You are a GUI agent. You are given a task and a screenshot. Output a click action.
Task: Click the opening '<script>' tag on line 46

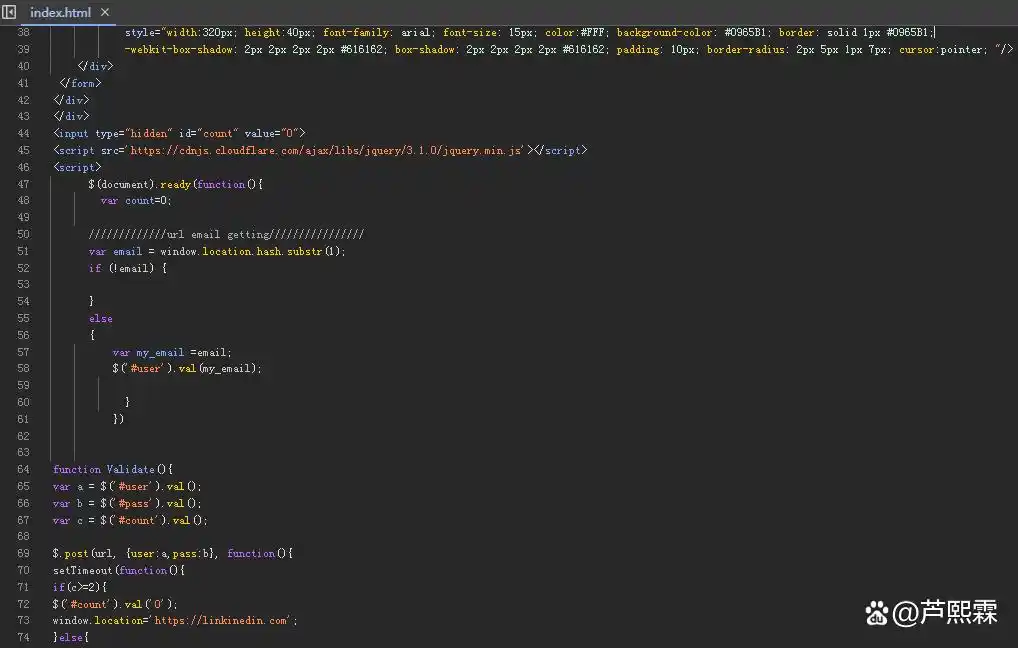[77, 168]
